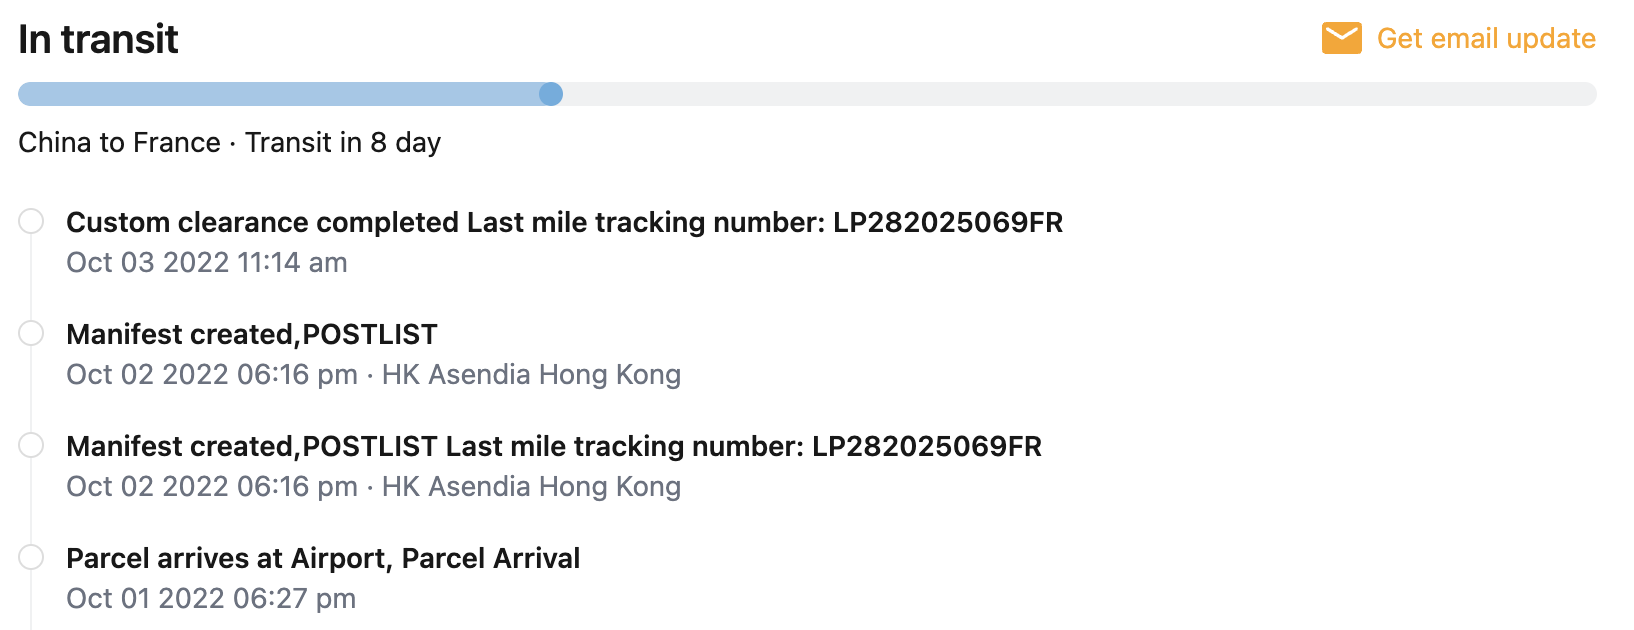The height and width of the screenshot is (630, 1634).
Task: Click tracking number LP282025069FR in Custom clearance entry
Action: 947,222
